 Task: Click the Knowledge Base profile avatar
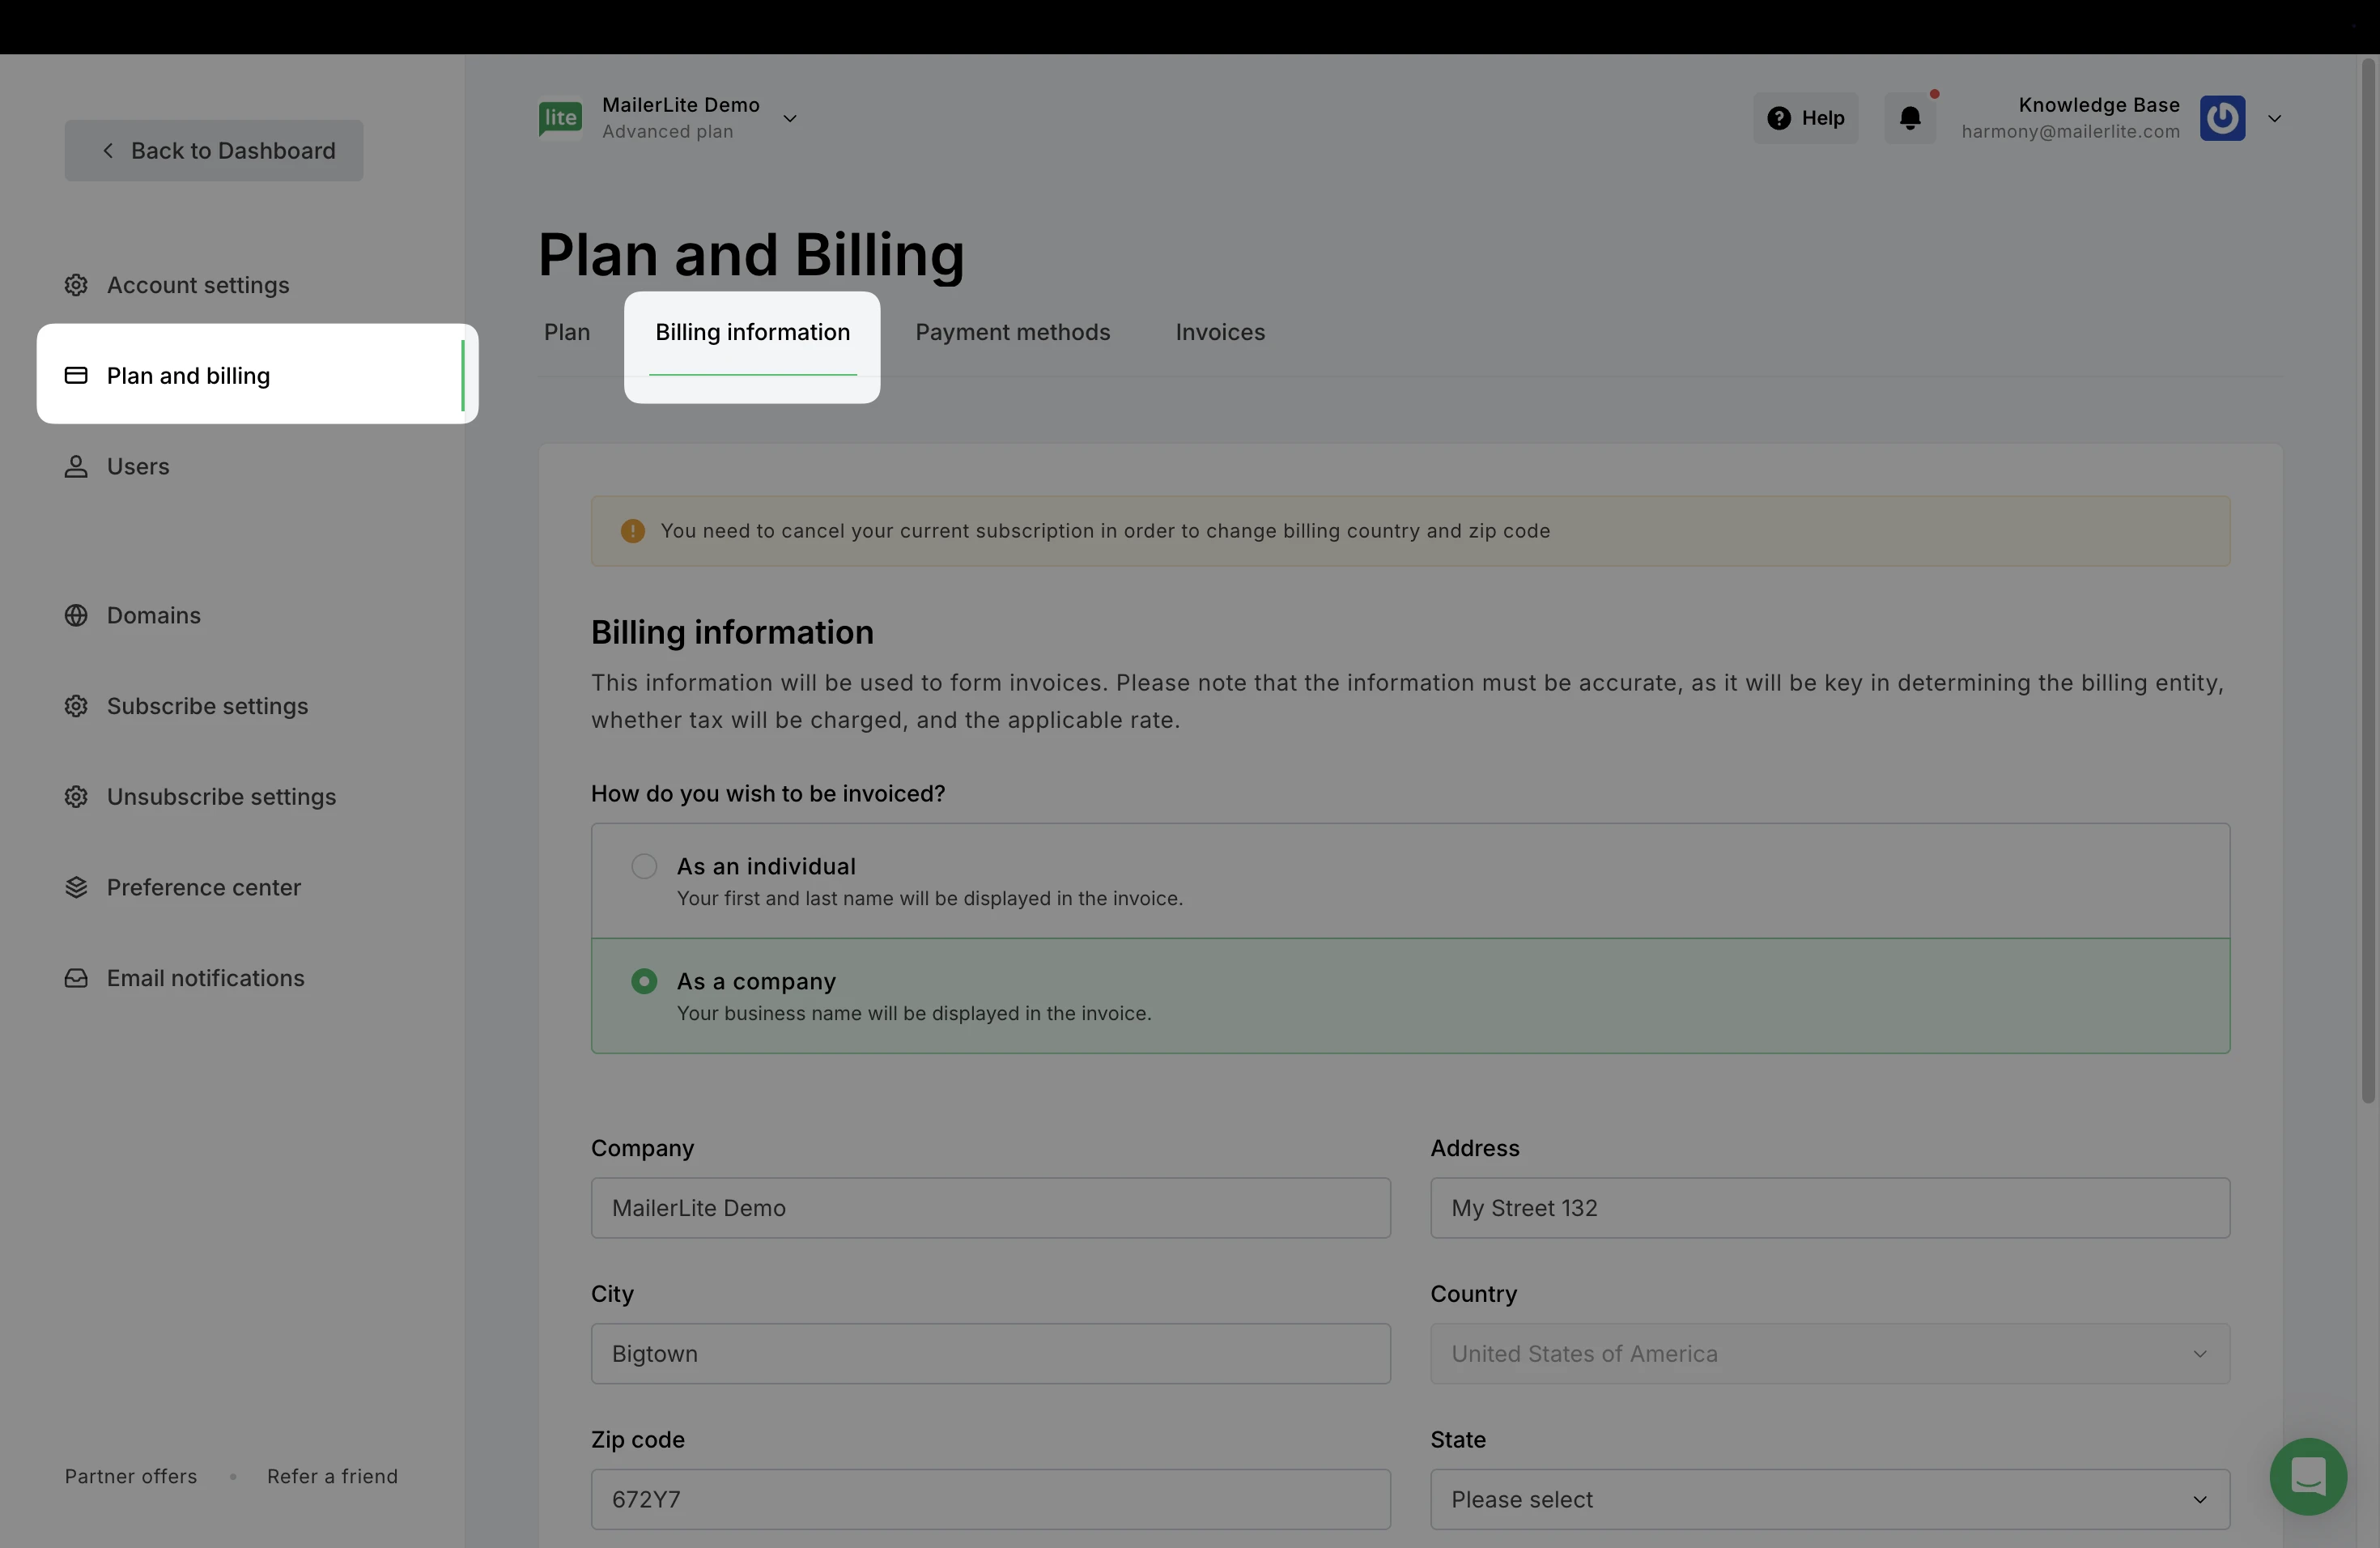pos(2222,118)
